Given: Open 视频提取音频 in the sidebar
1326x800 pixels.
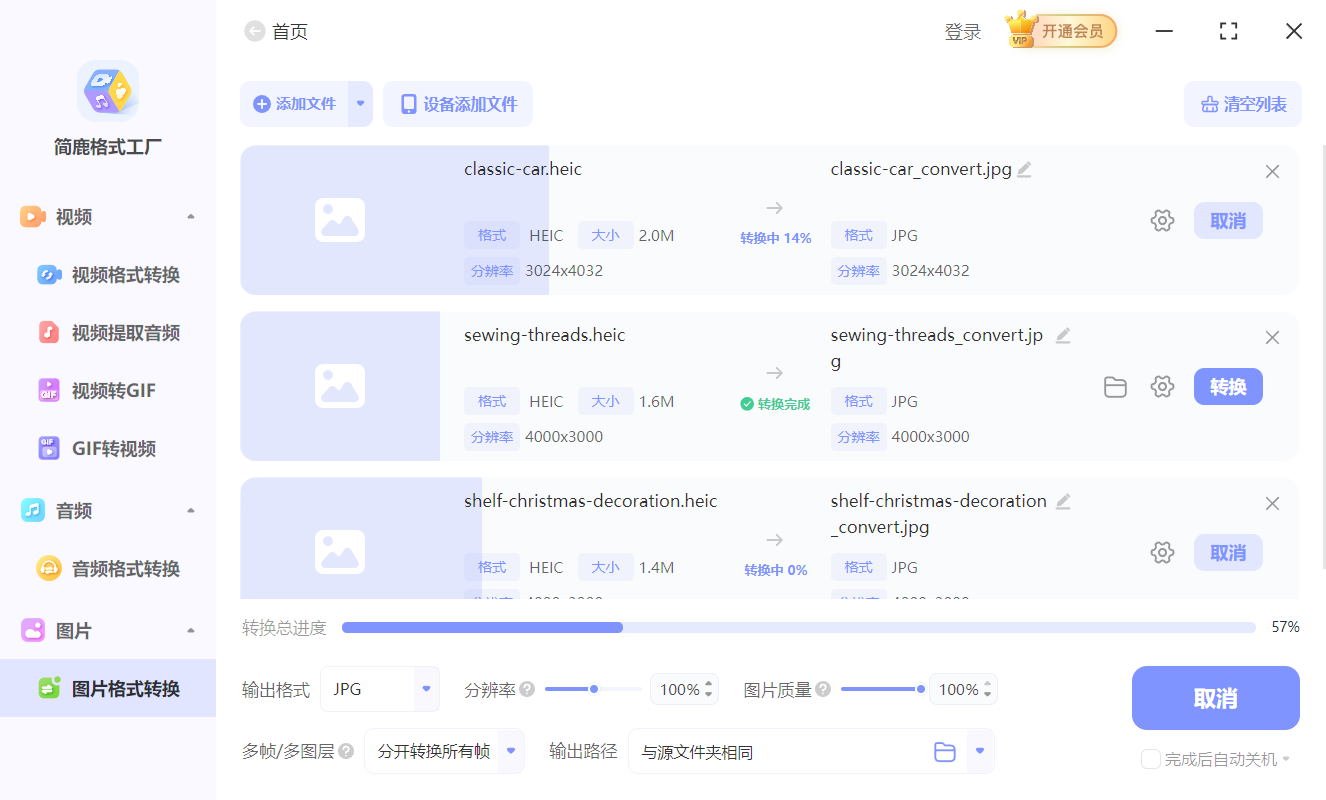Looking at the screenshot, I should [x=108, y=333].
